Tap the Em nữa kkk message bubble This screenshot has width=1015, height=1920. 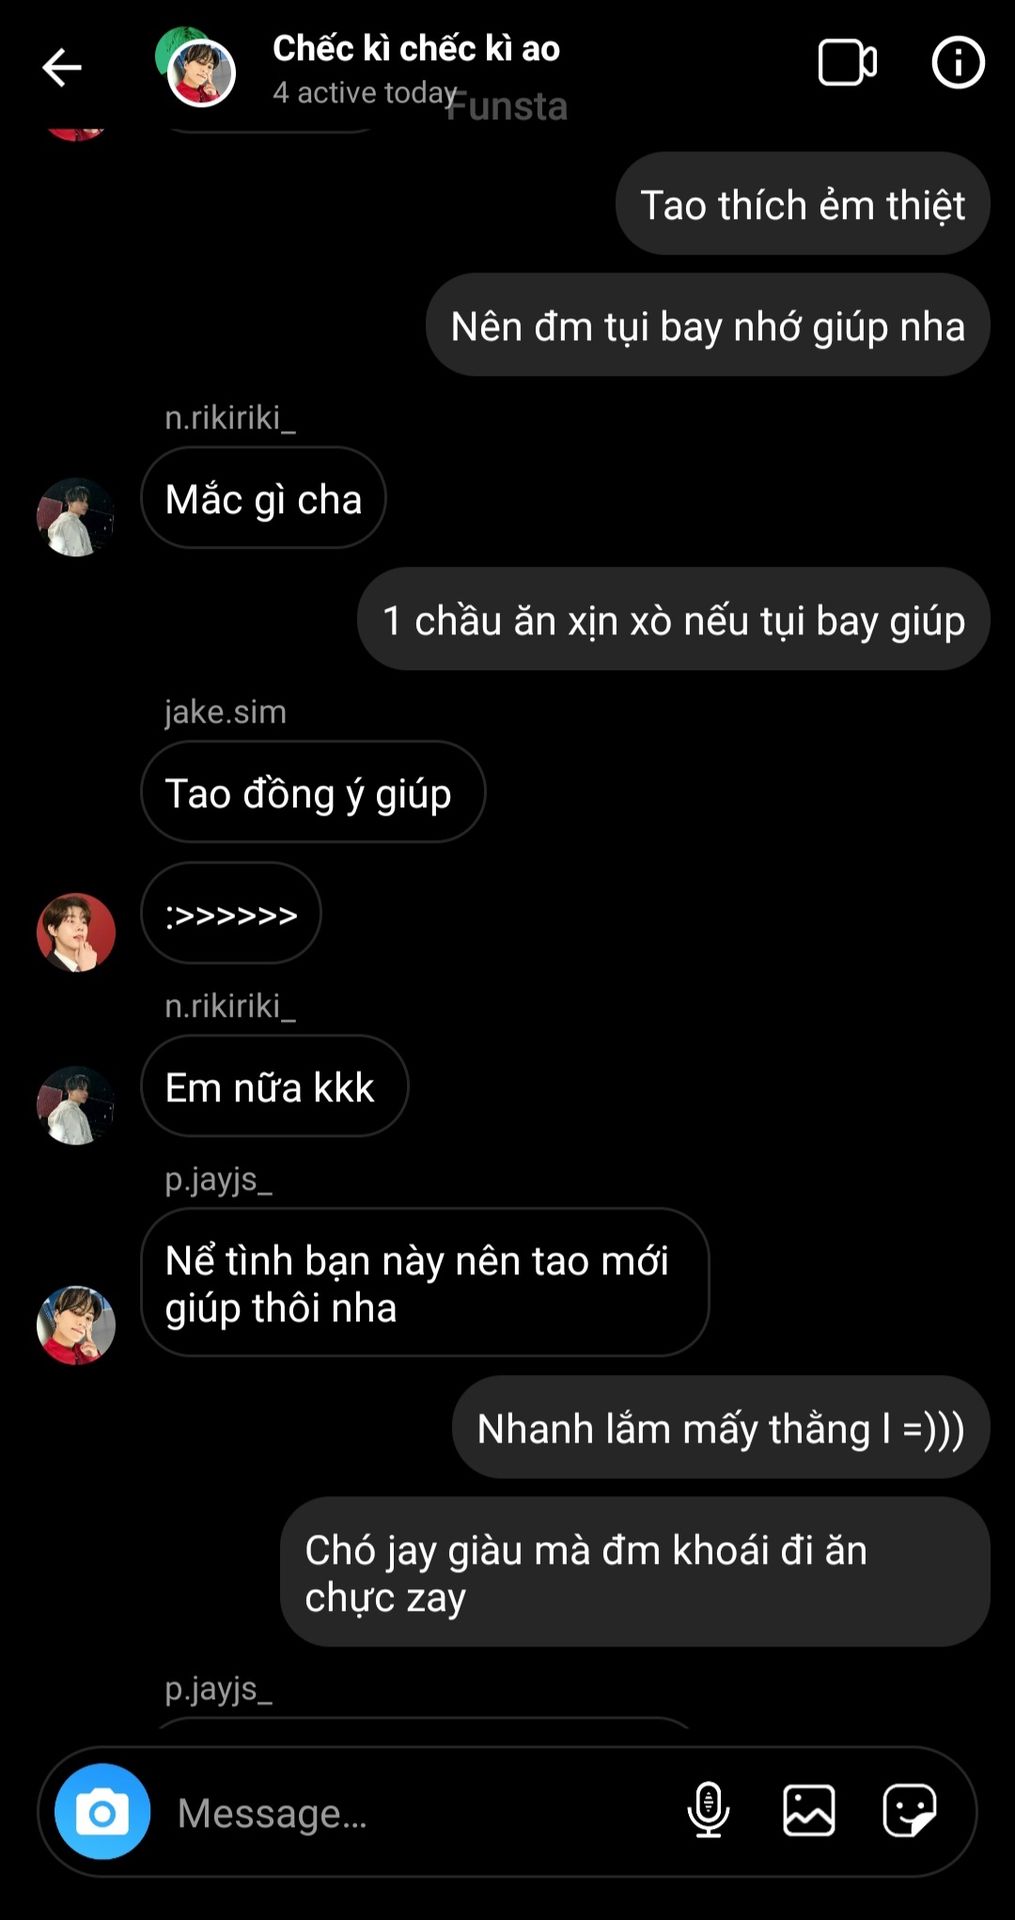coord(274,1085)
